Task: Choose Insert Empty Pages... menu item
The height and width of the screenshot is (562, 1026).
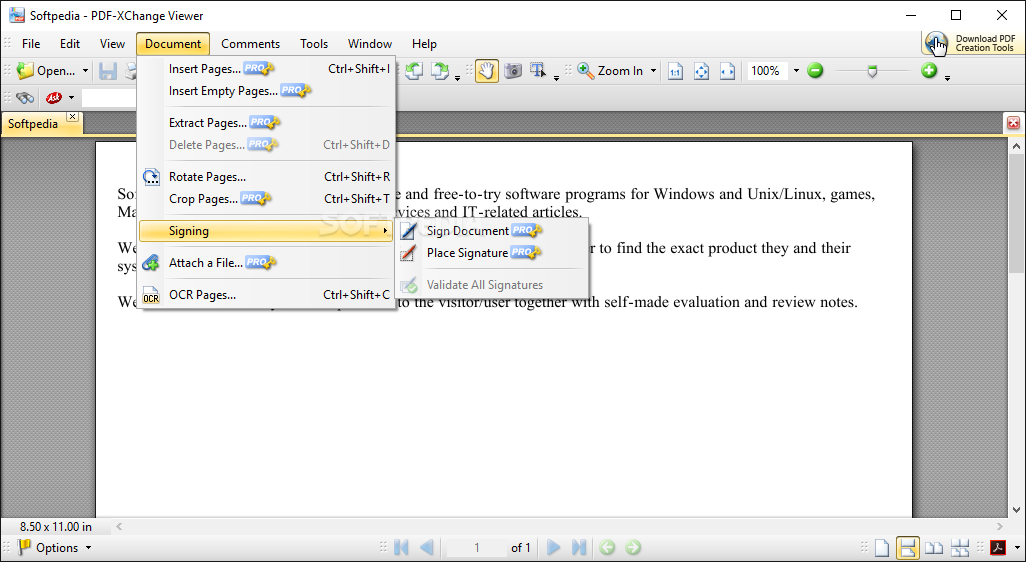Action: coord(266,91)
